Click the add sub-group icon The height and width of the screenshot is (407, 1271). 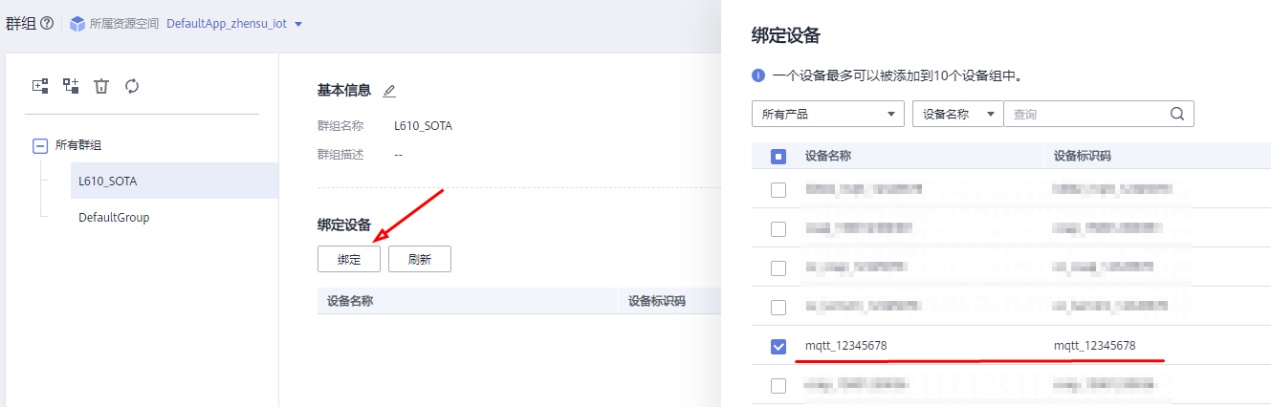tap(71, 87)
